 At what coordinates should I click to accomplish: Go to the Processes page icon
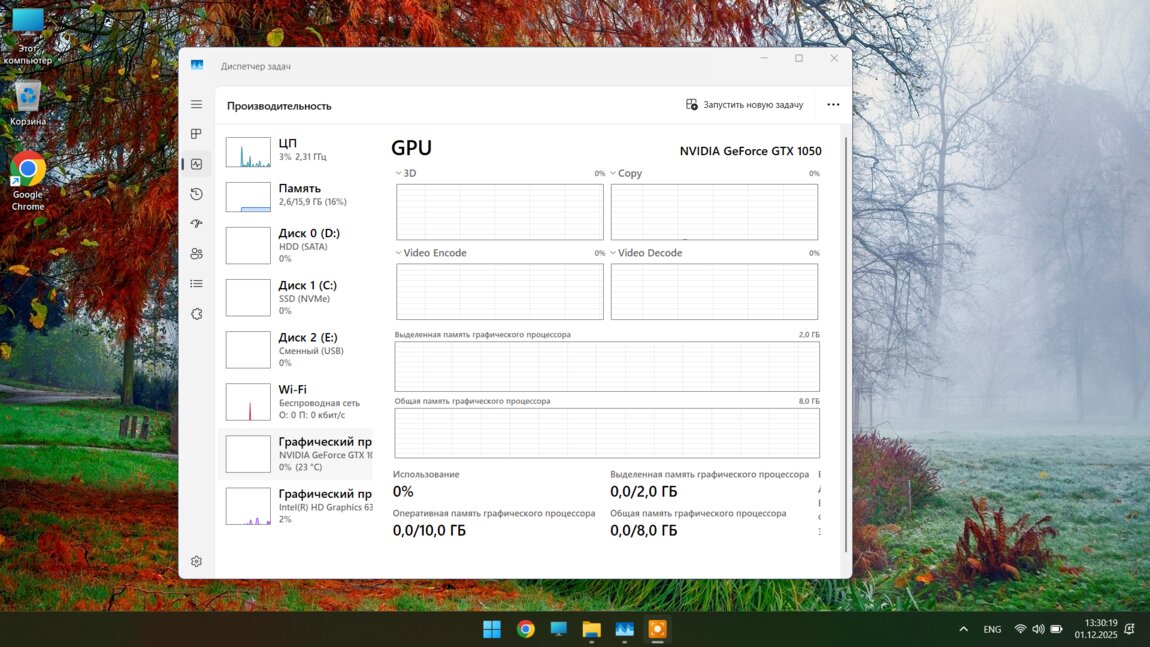(196, 134)
